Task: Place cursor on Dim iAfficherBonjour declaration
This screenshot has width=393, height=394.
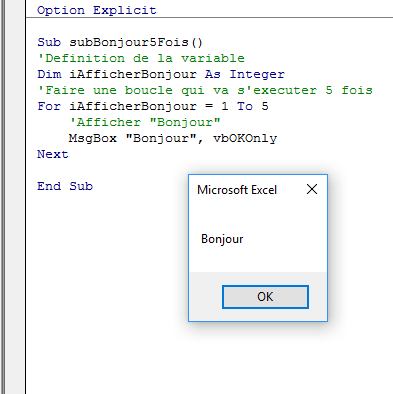Action: 161,74
